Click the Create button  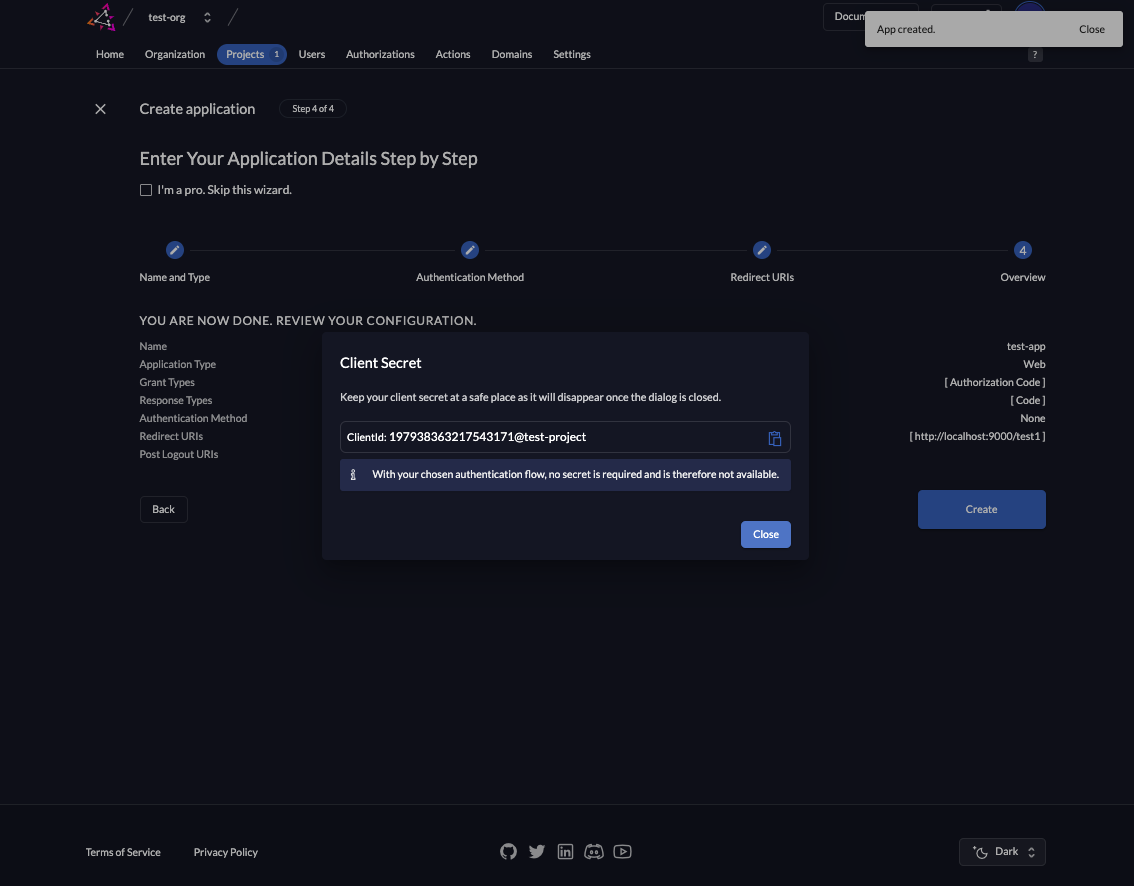[x=981, y=509]
